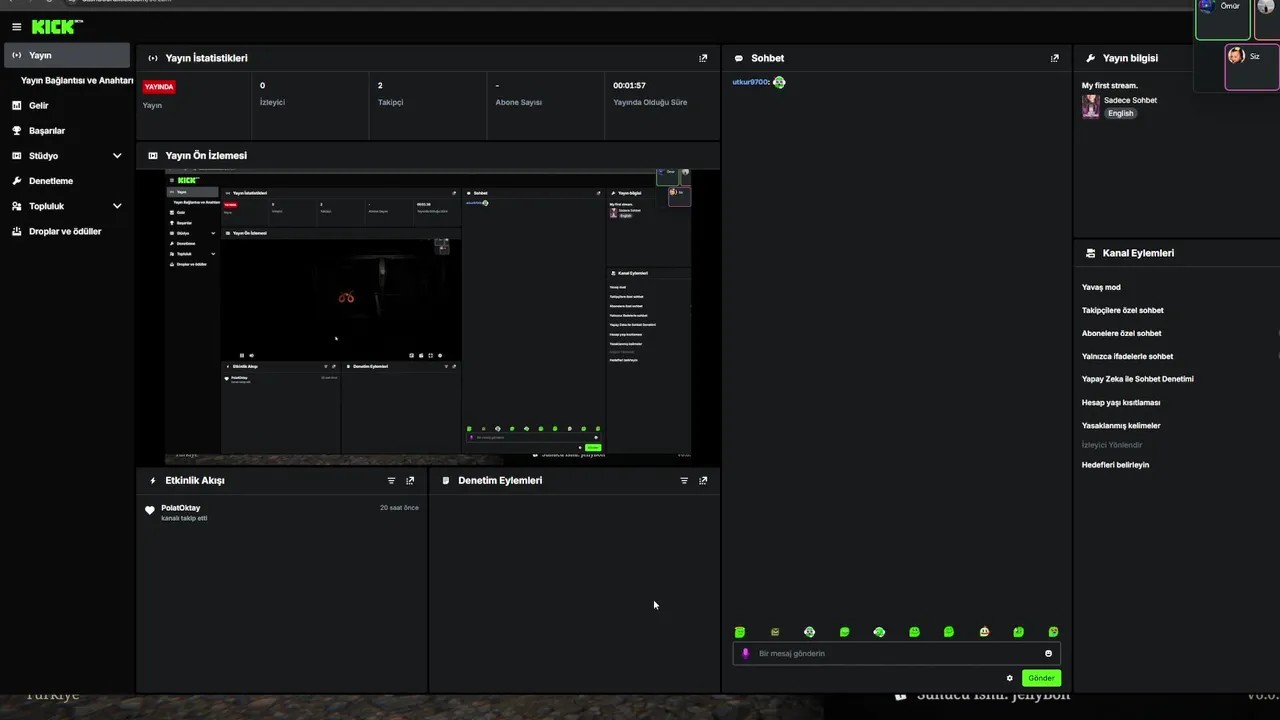Send the leftmost quick emote above message box
This screenshot has height=720, width=1280.
(x=740, y=632)
